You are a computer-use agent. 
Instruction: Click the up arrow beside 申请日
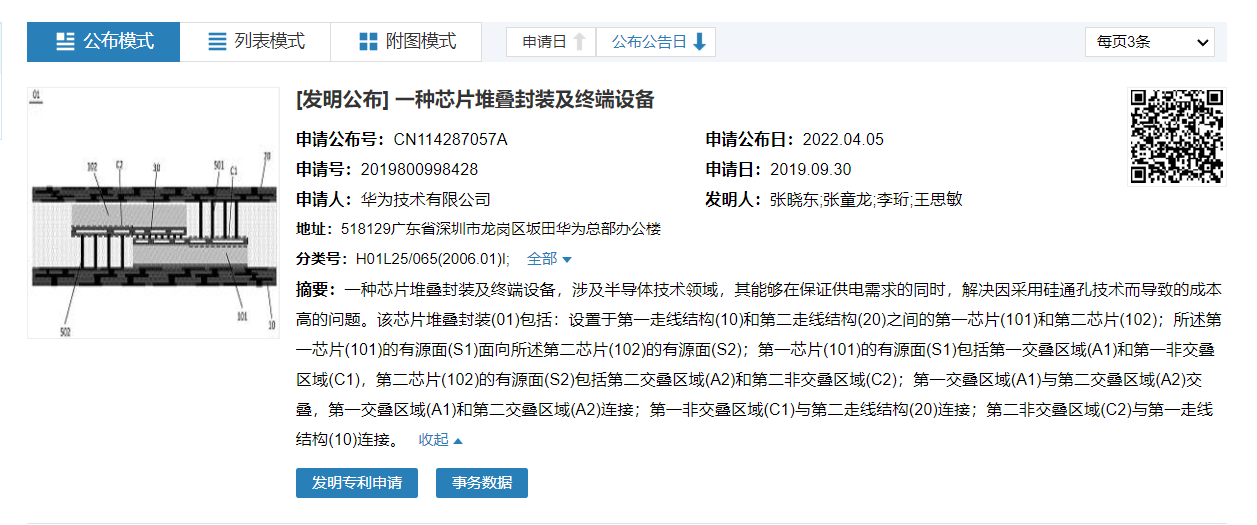click(x=579, y=42)
